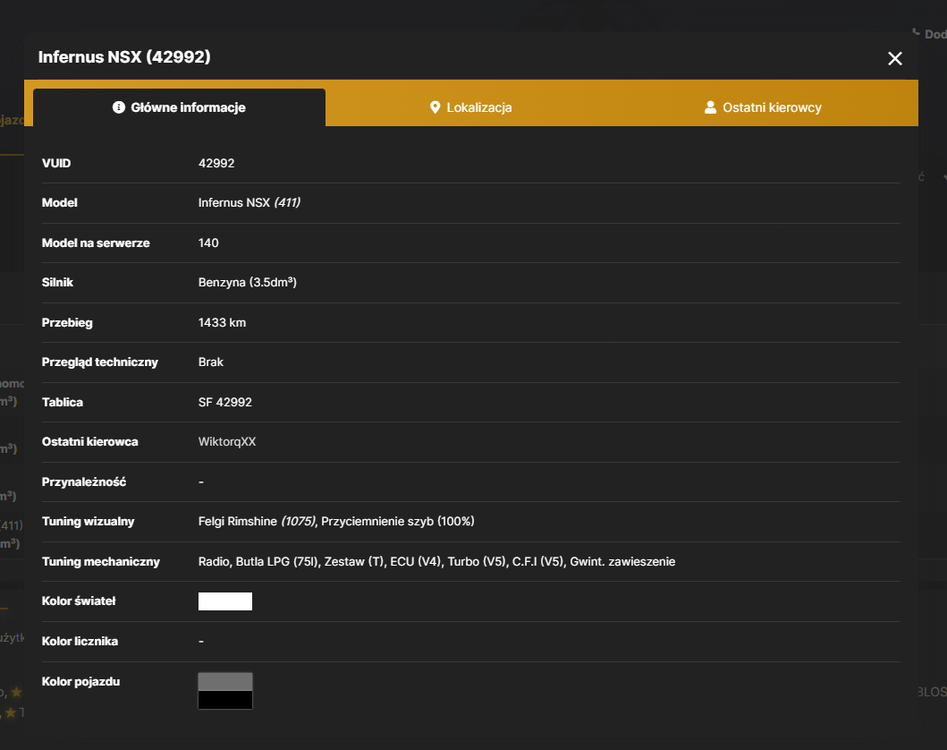This screenshot has width=947, height=750.
Task: Select the mileage value 1433 km
Action: tap(222, 322)
